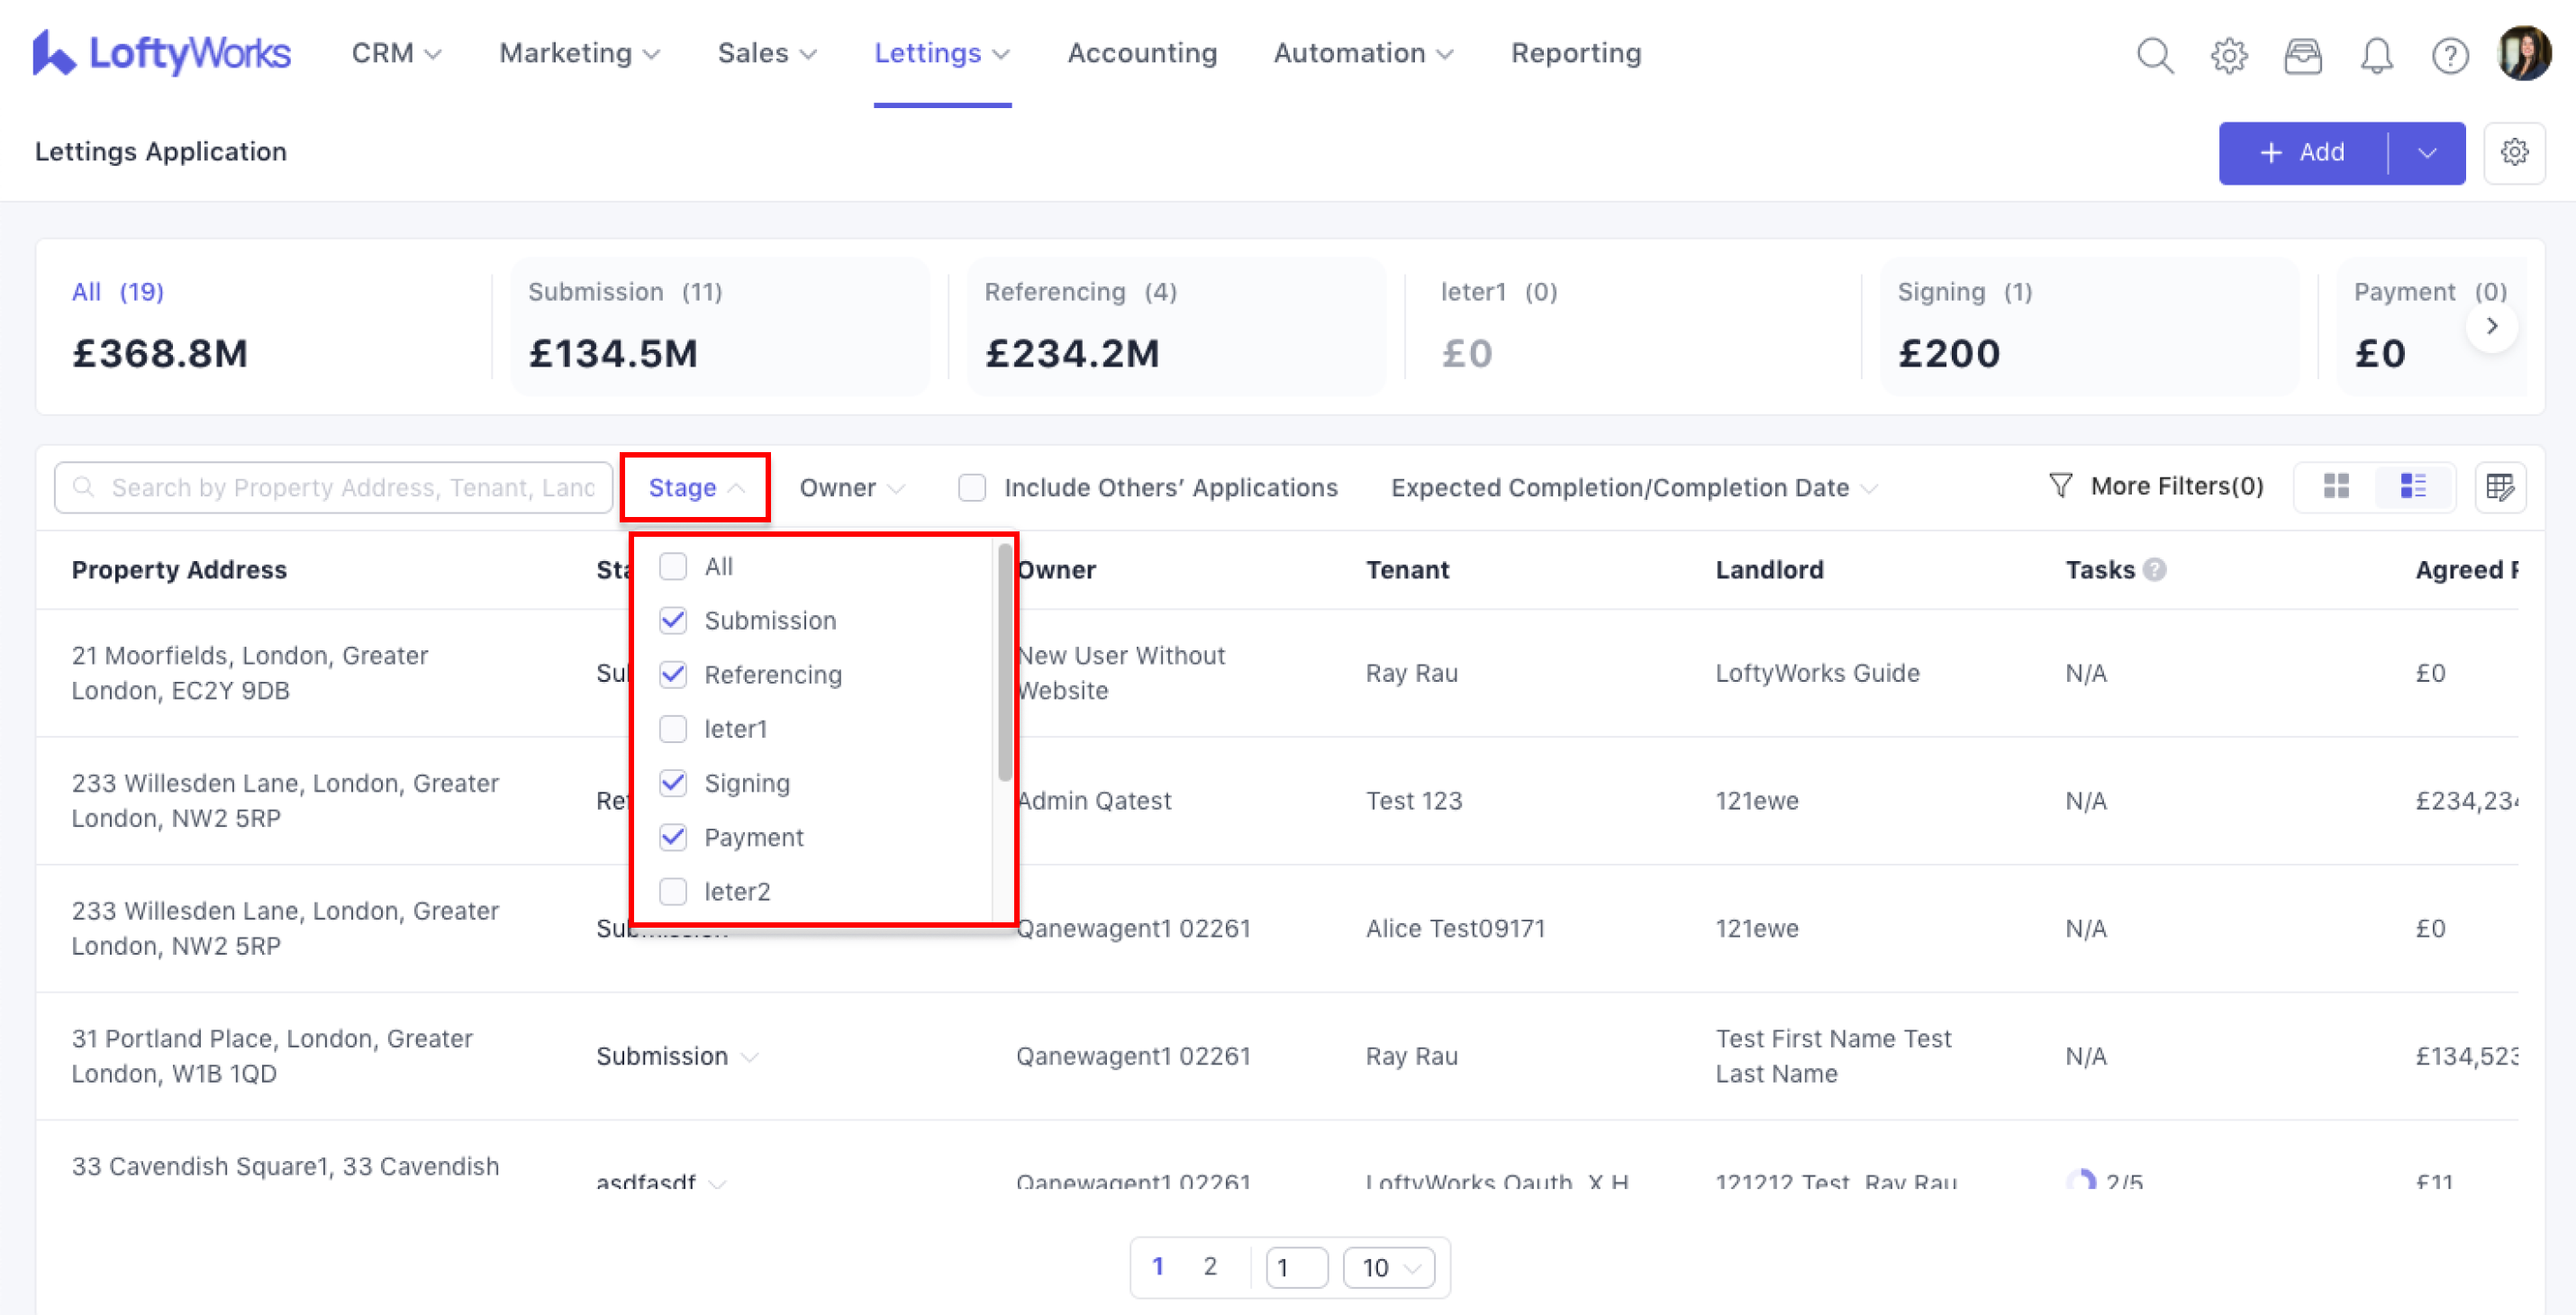
Task: Open the search magnifier in top bar
Action: (x=2154, y=55)
